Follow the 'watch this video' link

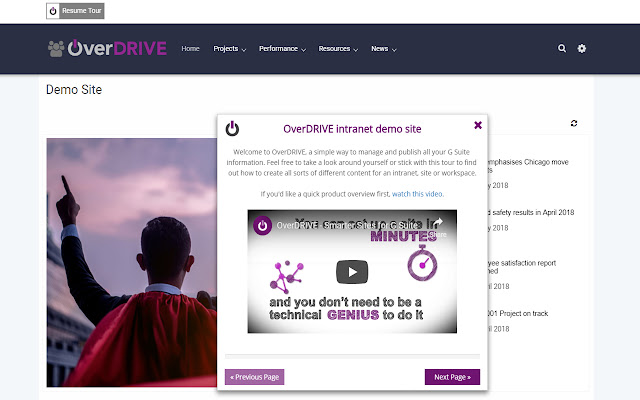coord(417,194)
